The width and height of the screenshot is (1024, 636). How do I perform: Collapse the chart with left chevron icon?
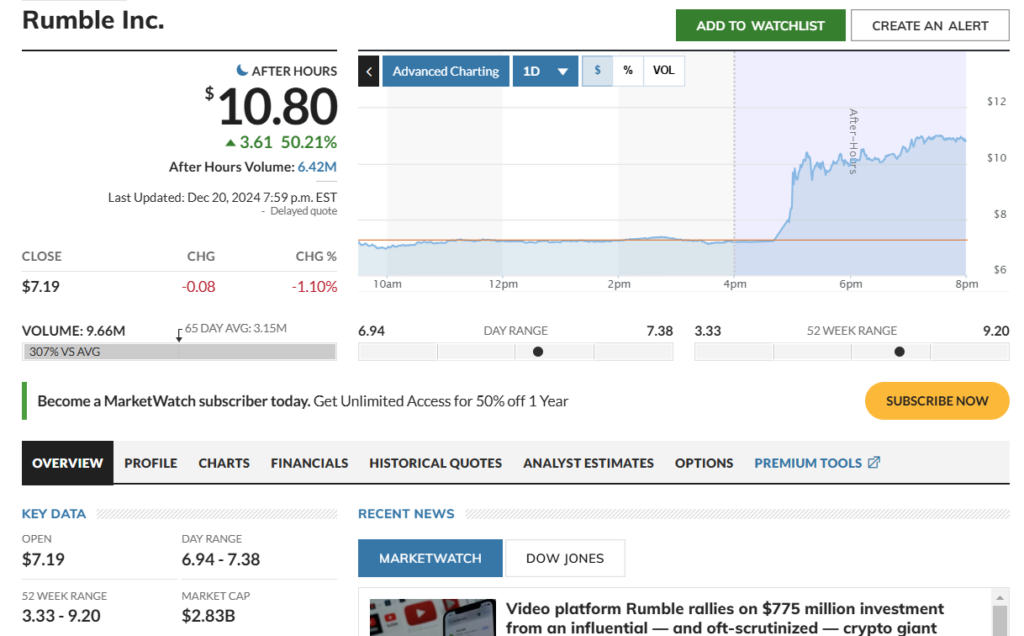[368, 71]
